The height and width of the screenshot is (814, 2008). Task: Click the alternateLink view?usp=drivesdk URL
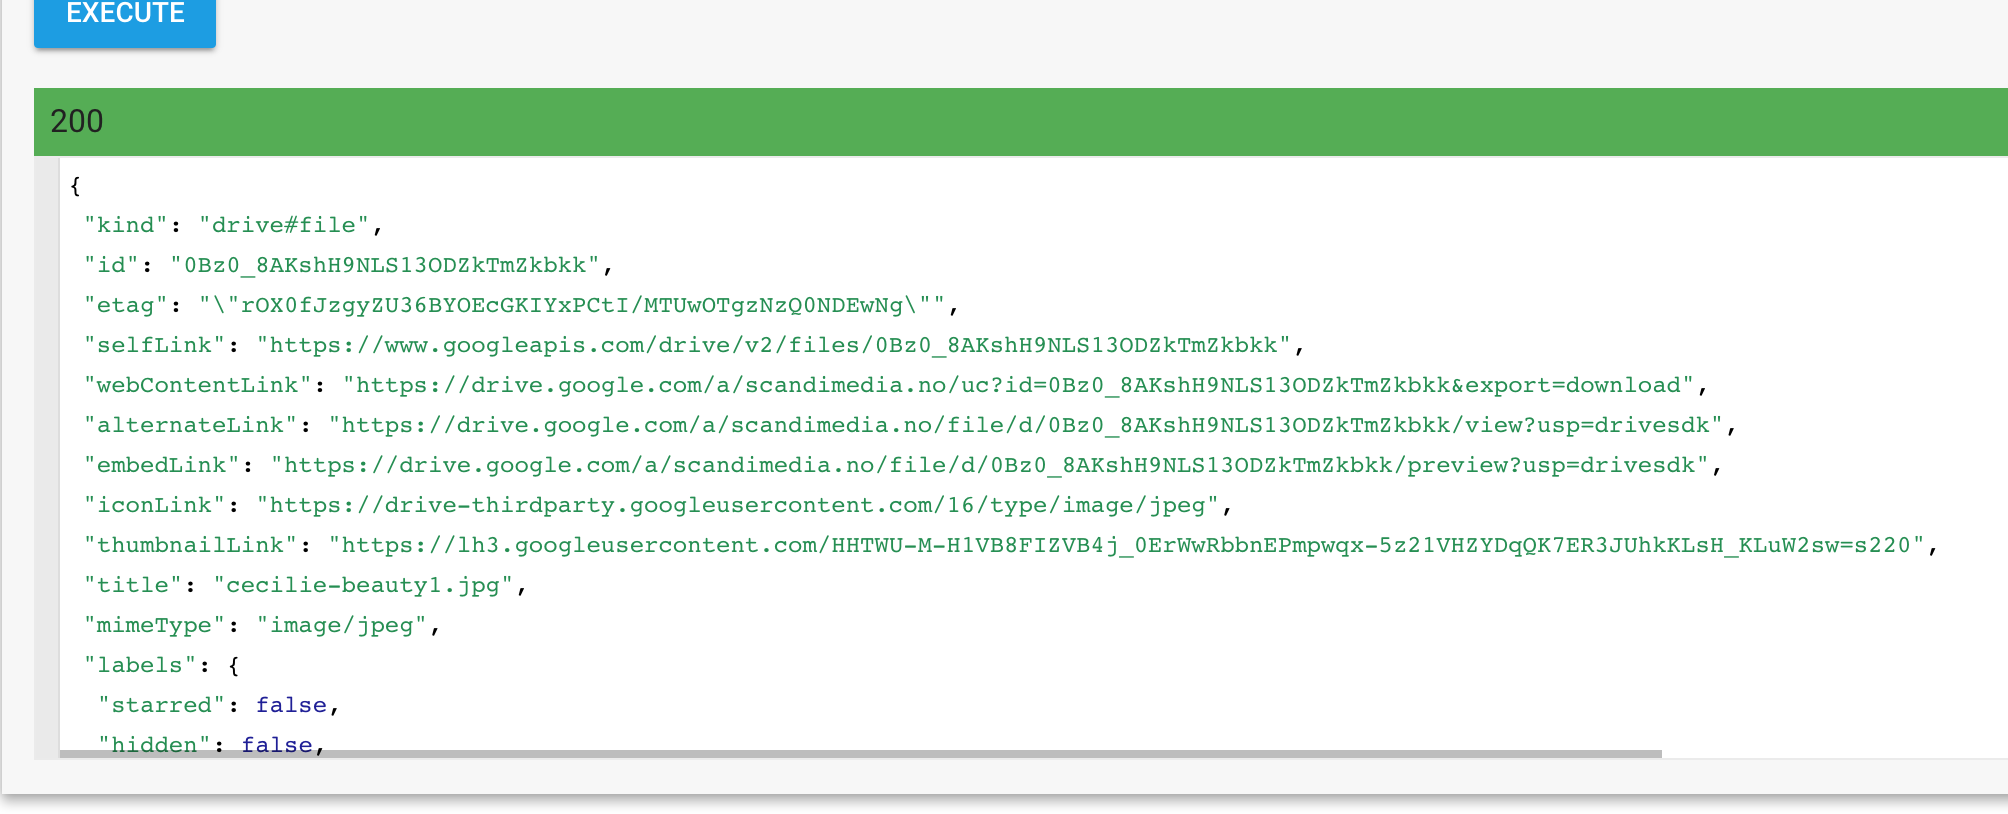pos(1026,425)
